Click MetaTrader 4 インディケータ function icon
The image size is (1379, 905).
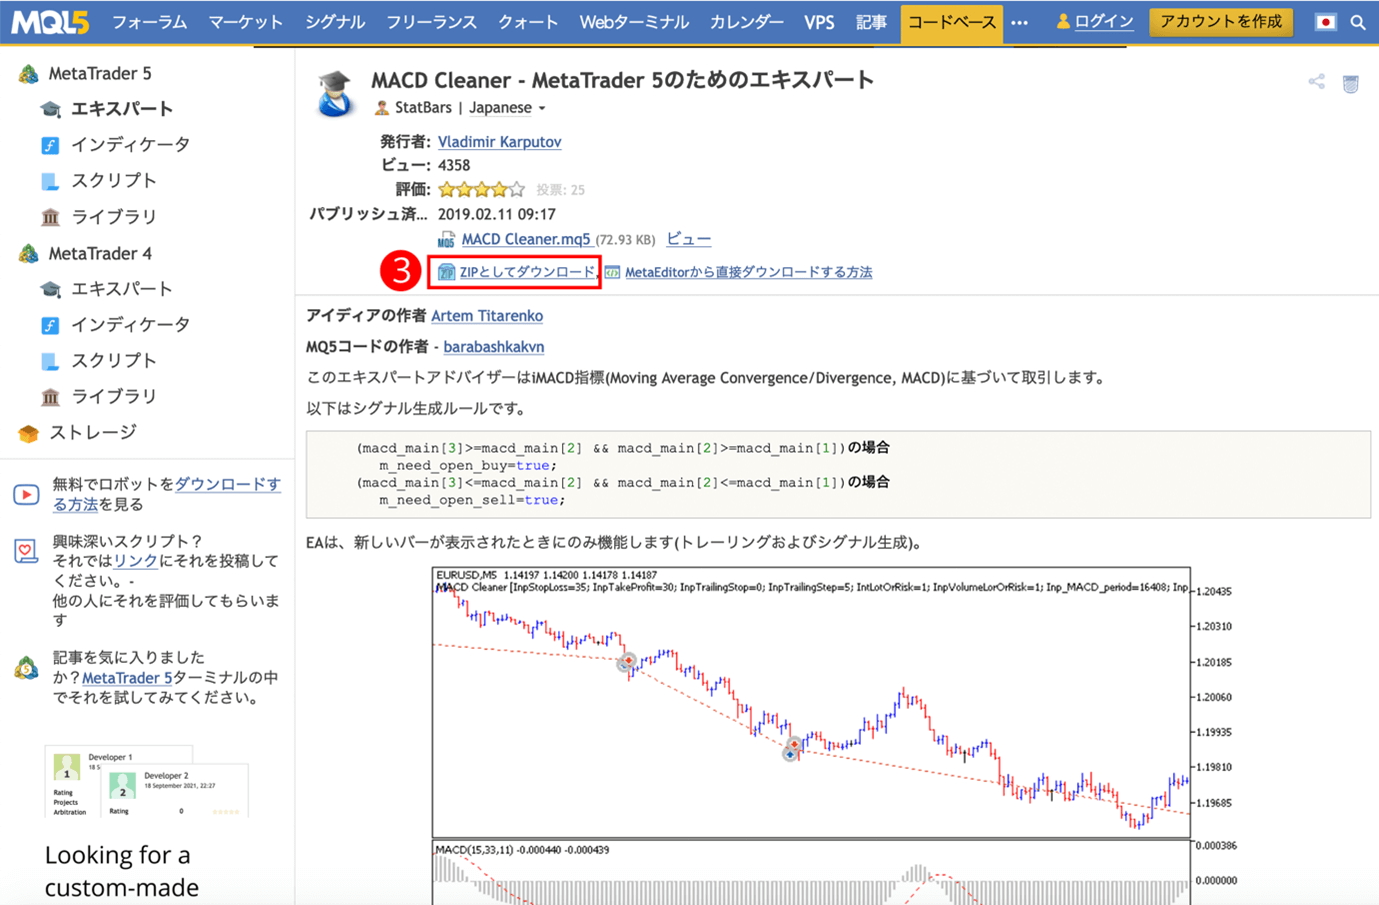tap(50, 325)
